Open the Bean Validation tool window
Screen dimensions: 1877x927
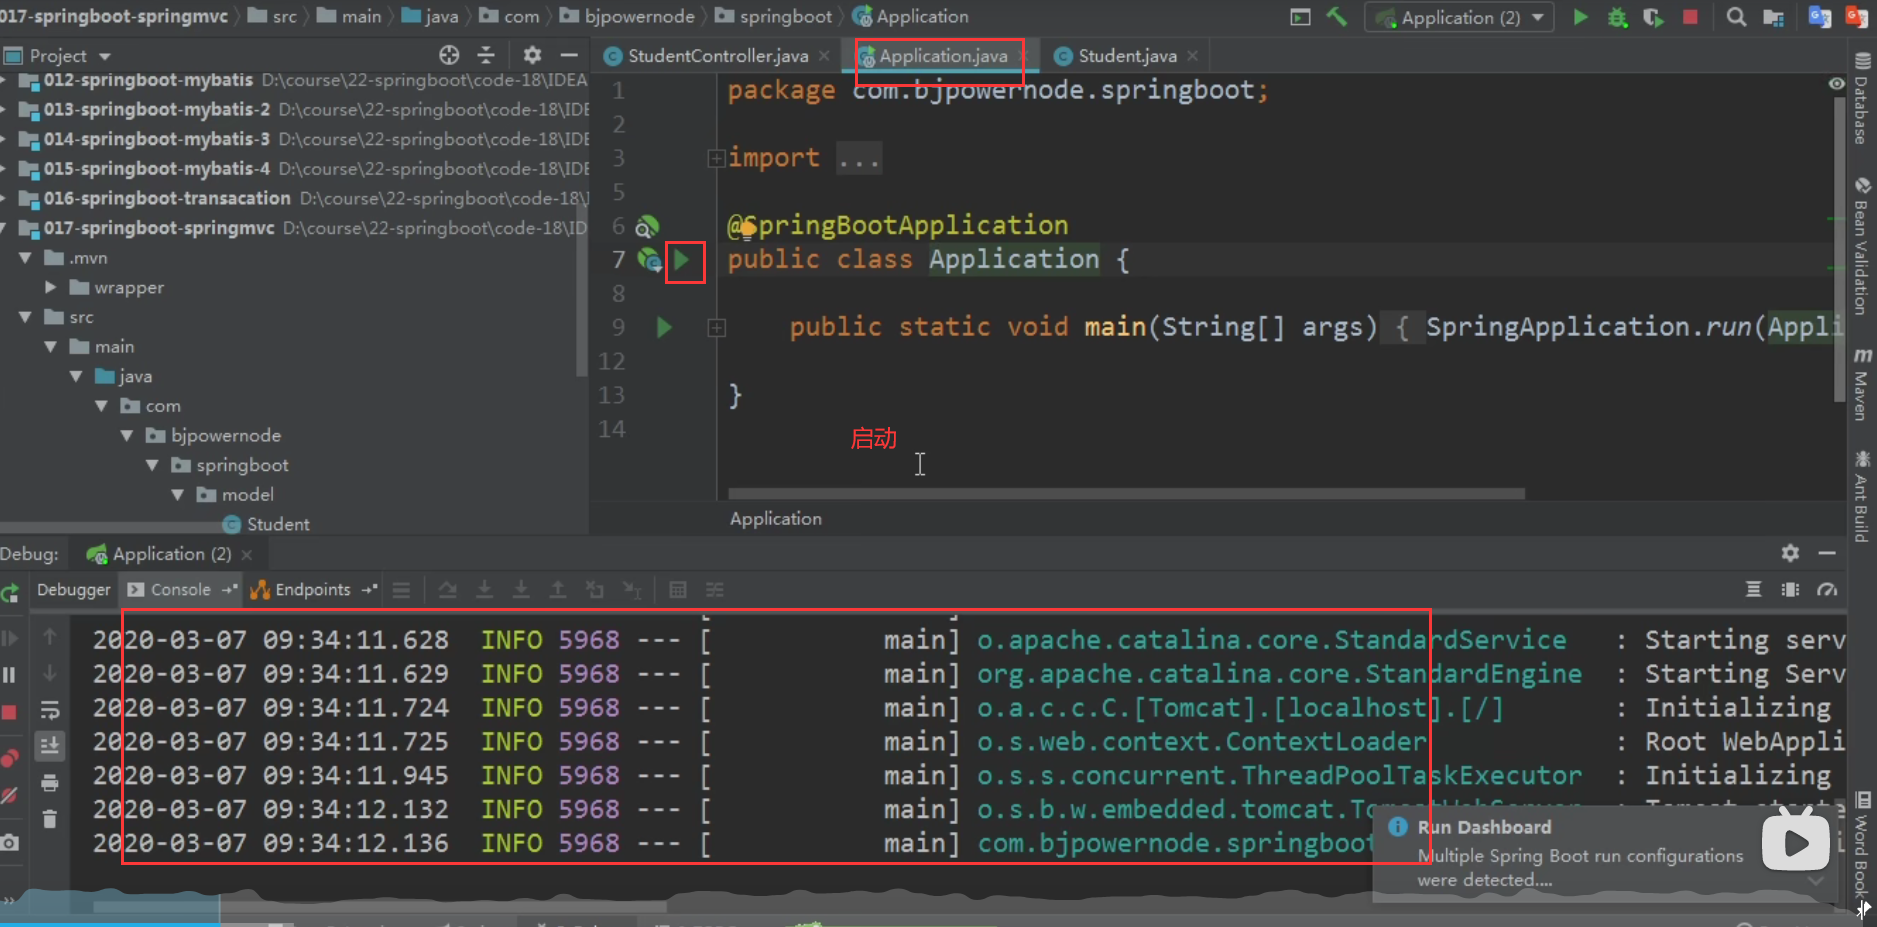1861,245
